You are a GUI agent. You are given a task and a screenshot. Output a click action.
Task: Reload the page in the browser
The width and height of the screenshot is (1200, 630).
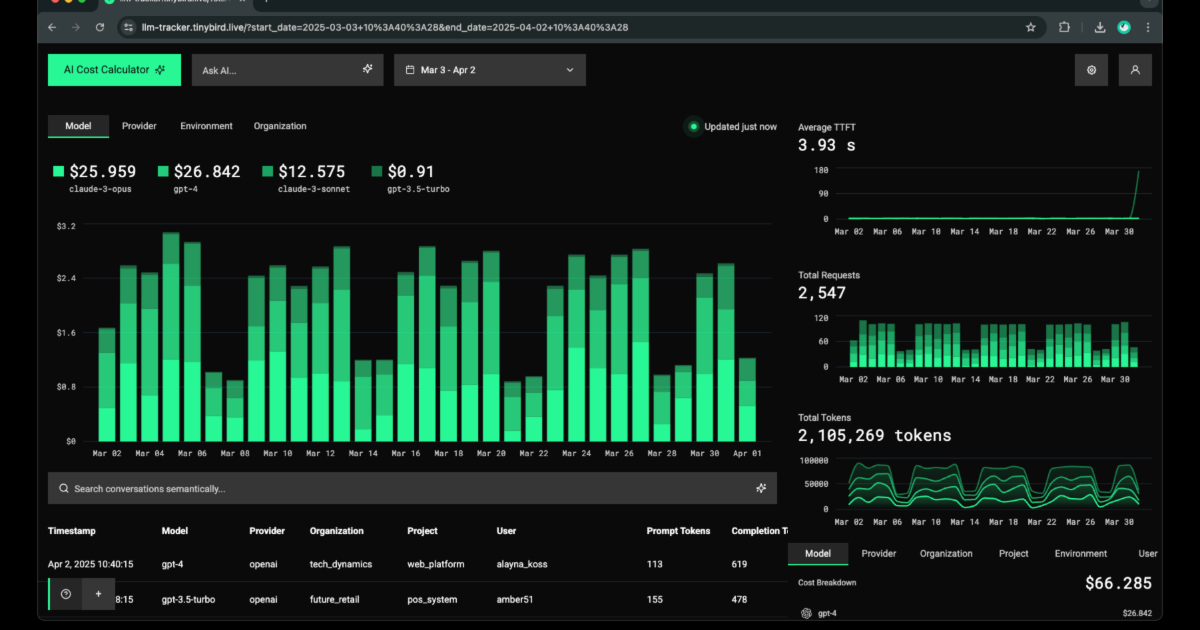click(x=100, y=27)
